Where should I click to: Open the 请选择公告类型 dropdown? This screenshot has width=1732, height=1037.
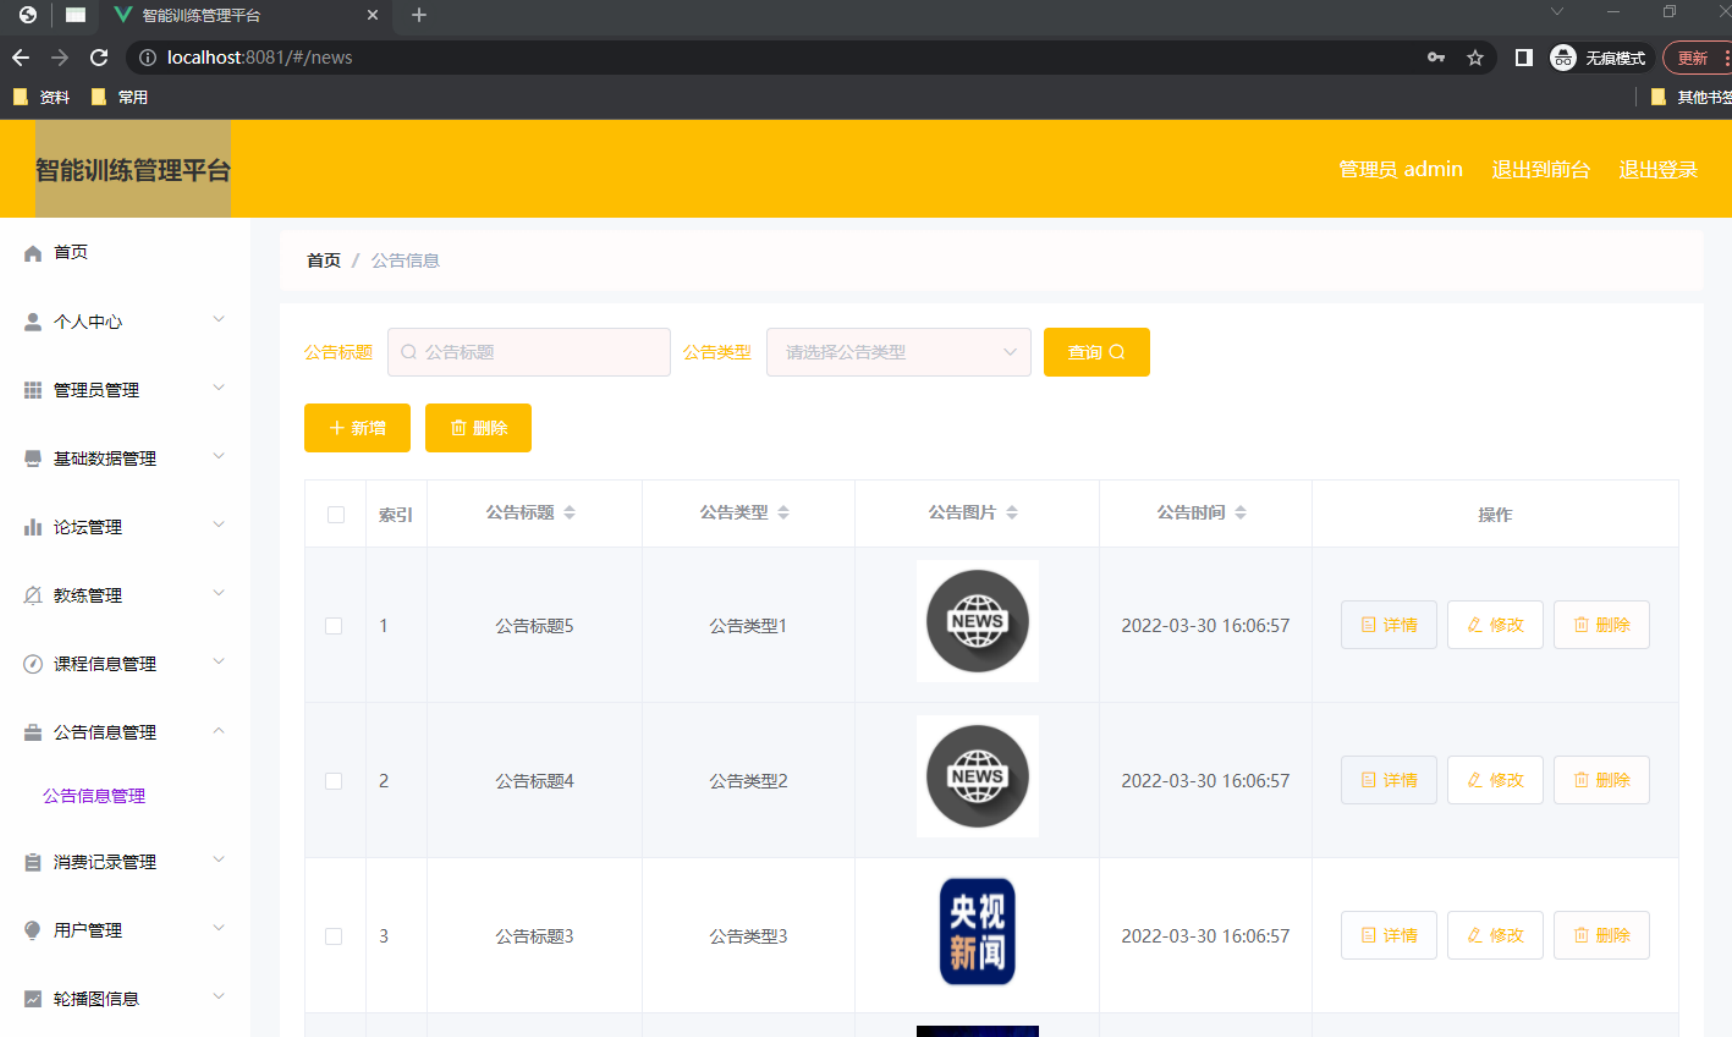898,352
